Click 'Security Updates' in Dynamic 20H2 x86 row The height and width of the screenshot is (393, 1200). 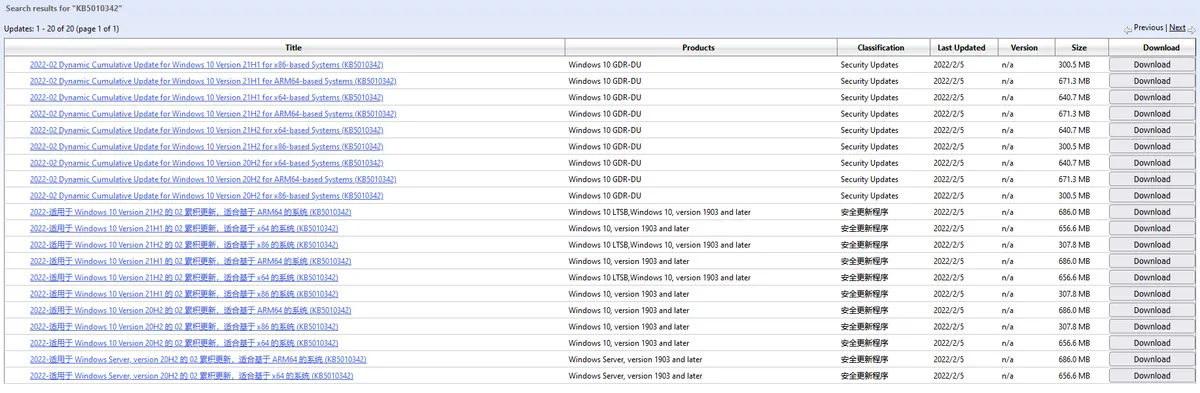point(869,196)
